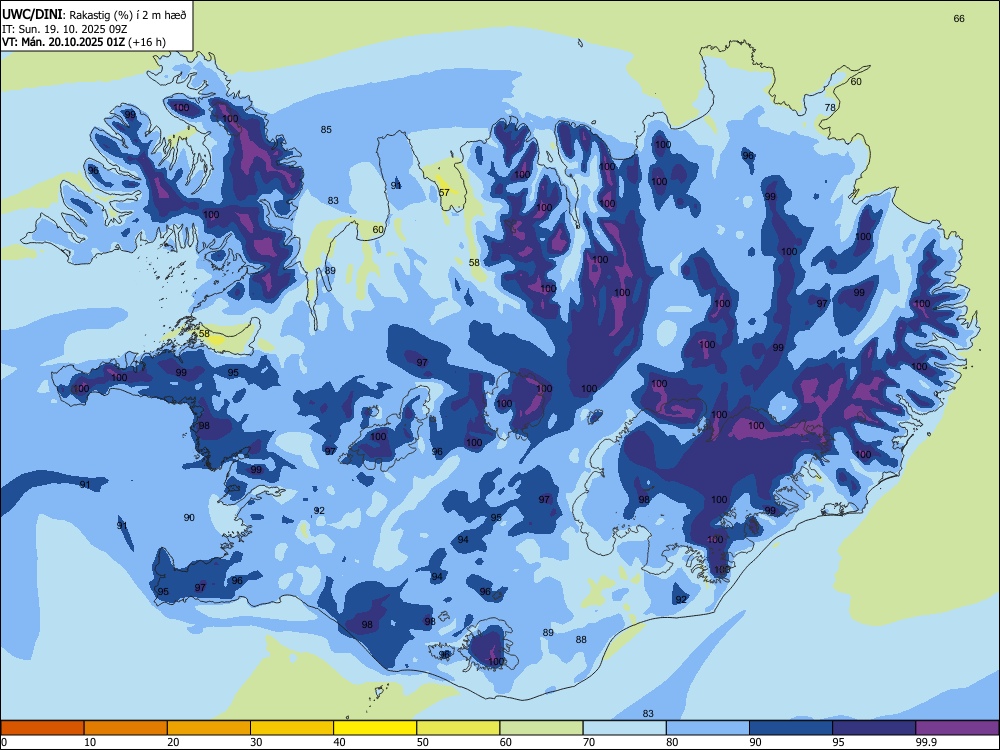
Task: Click the '88' humidity value on the map
Action: [581, 640]
